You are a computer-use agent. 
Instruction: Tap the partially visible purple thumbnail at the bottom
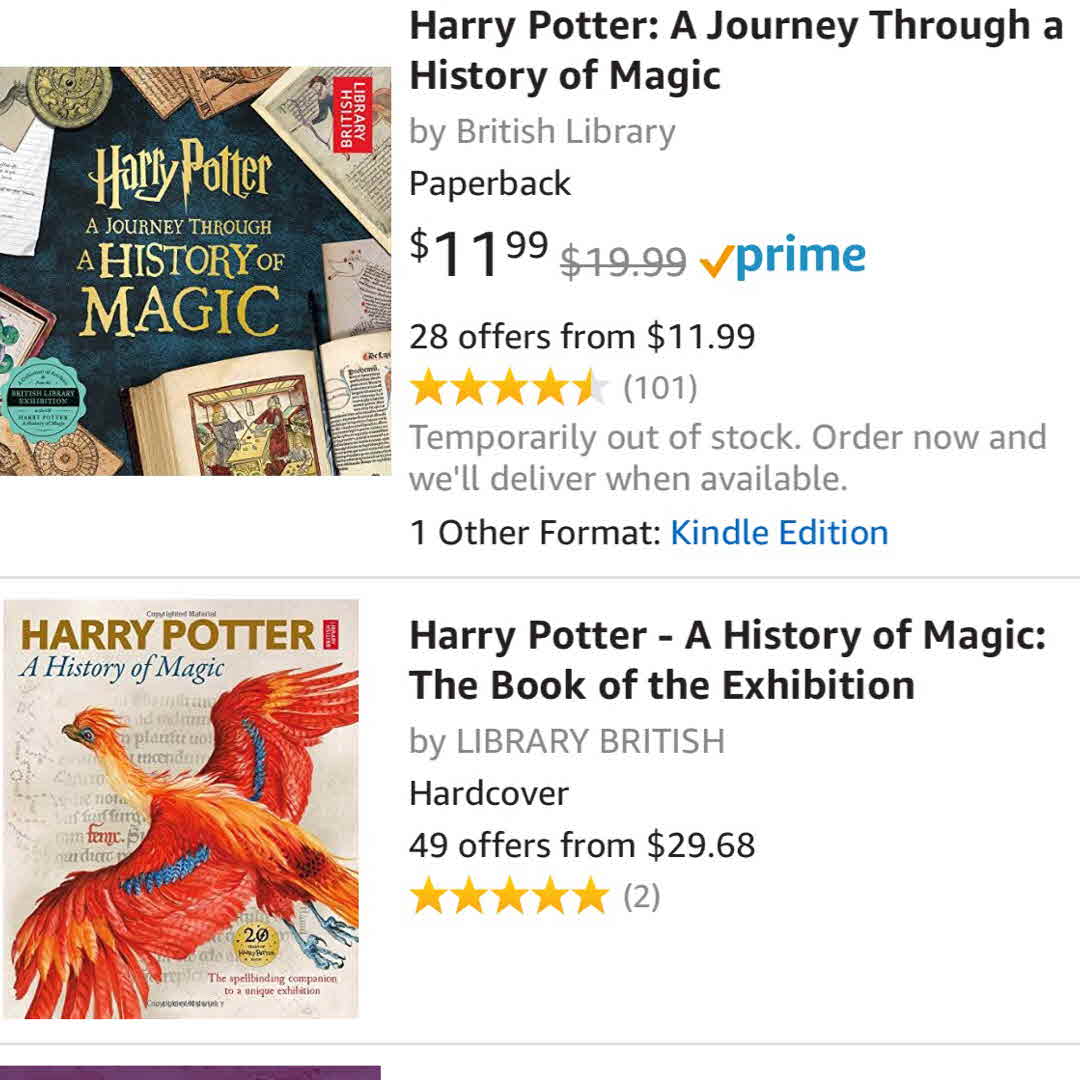point(190,1072)
